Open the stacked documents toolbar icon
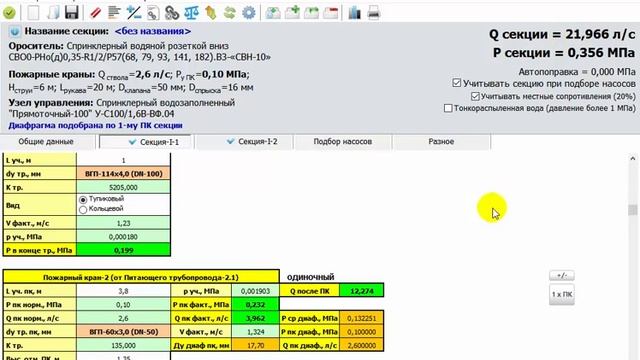This screenshot has width=640, height=360. (x=53, y=13)
